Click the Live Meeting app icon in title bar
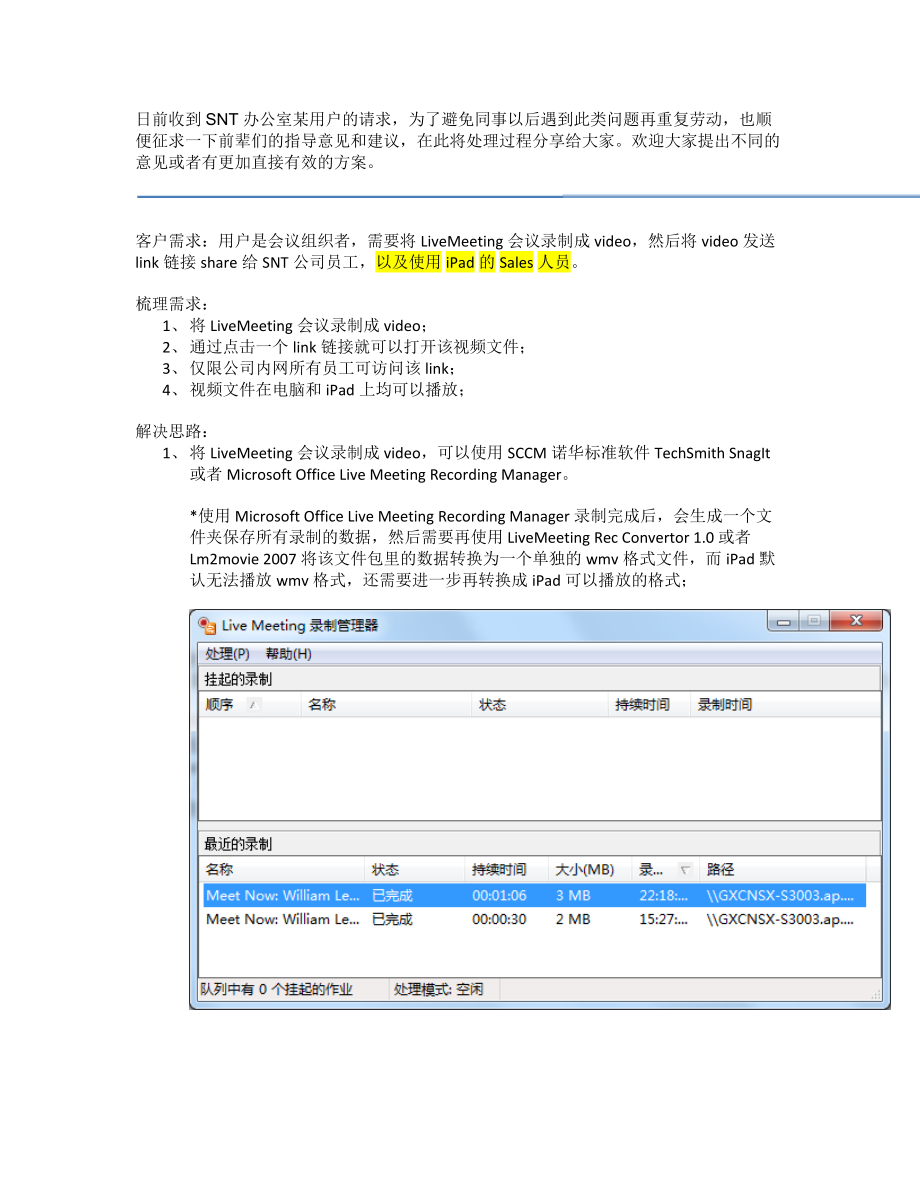The image size is (920, 1191). [207, 625]
